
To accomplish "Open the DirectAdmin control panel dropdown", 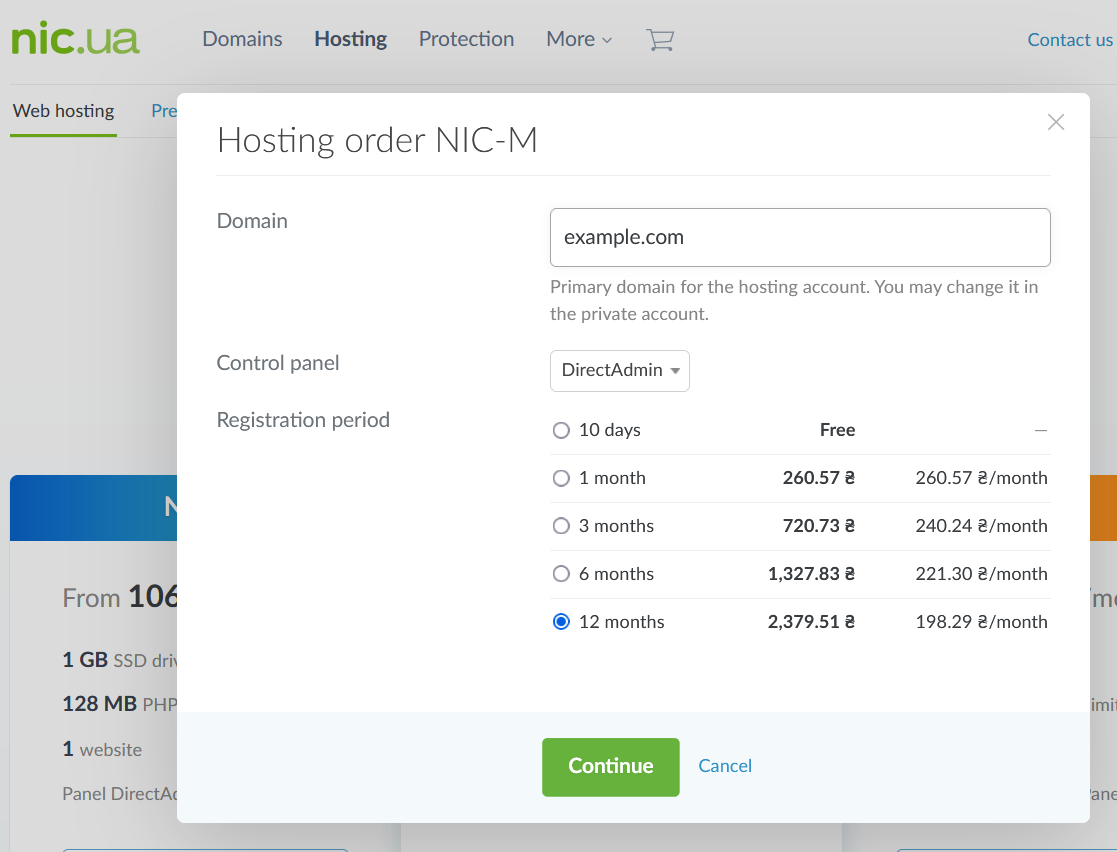I will click(x=619, y=370).
